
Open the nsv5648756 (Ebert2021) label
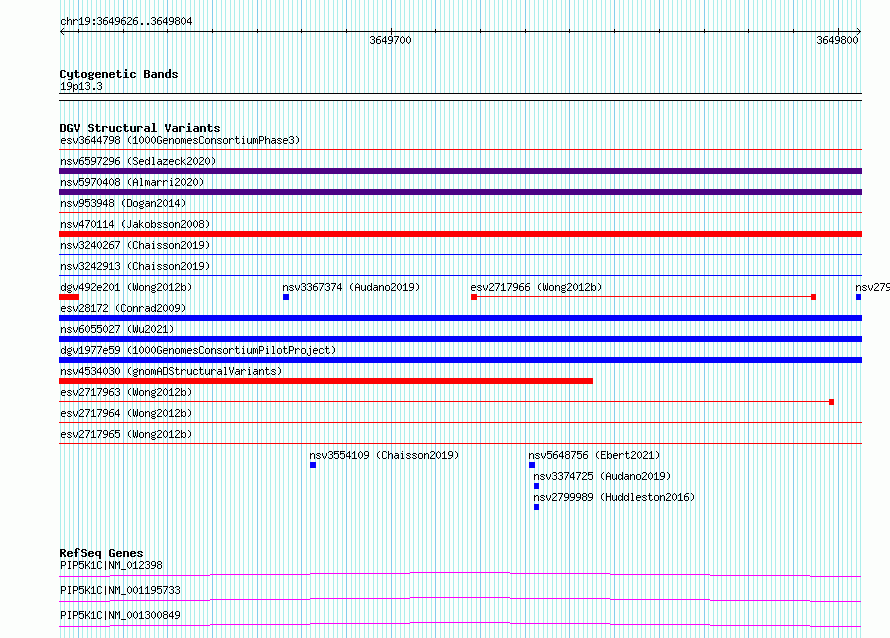594,455
